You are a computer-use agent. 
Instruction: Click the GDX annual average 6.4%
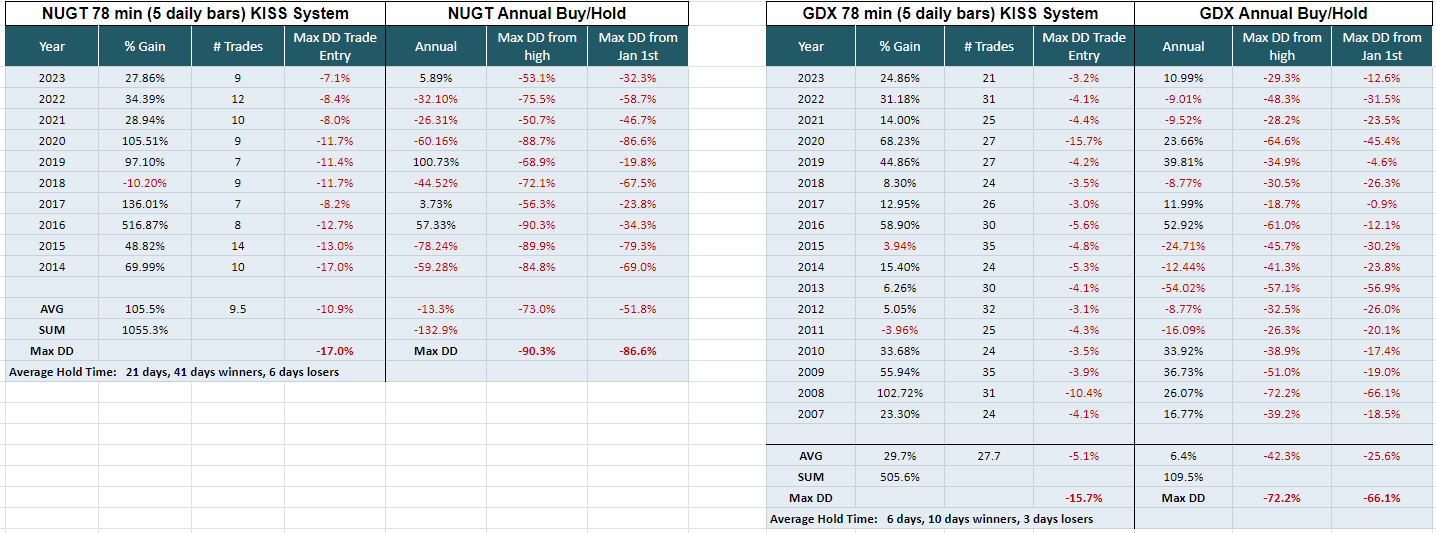coord(1183,456)
